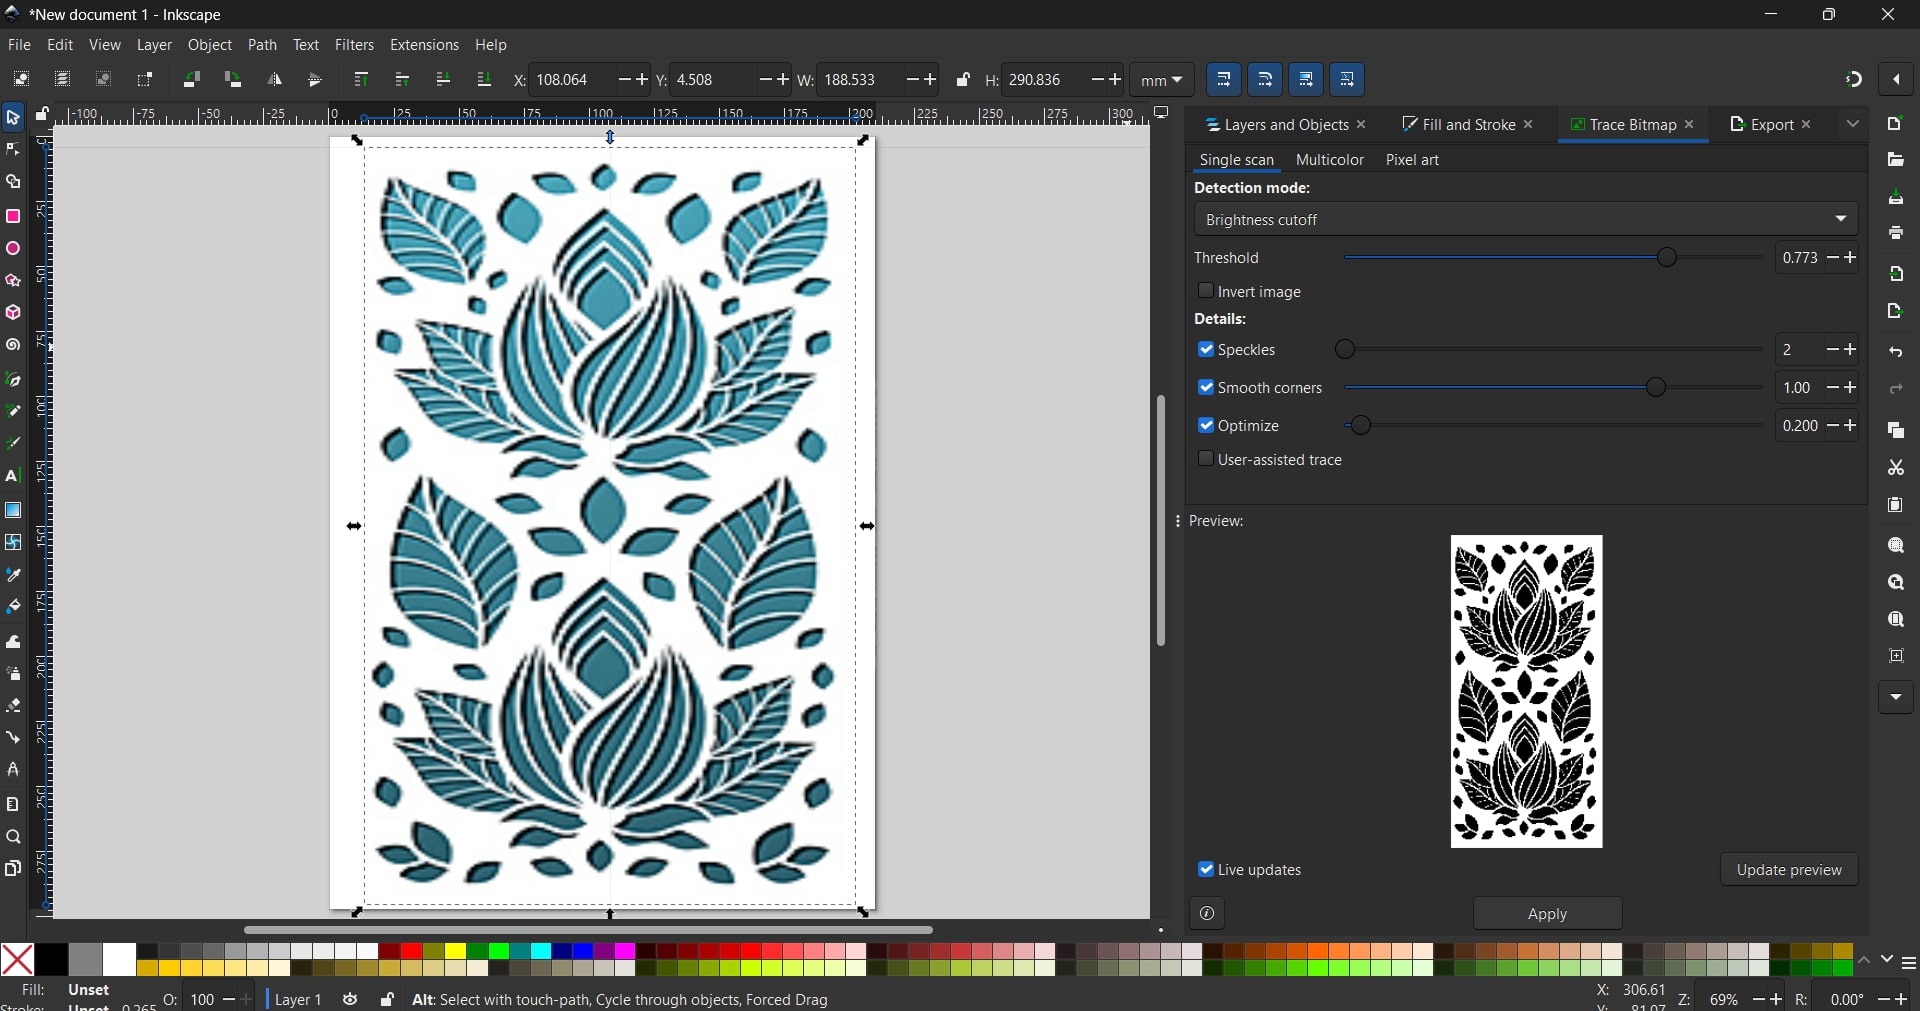Screen dimensions: 1920x1011
Task: Open the palette options menu
Action: point(1909,963)
